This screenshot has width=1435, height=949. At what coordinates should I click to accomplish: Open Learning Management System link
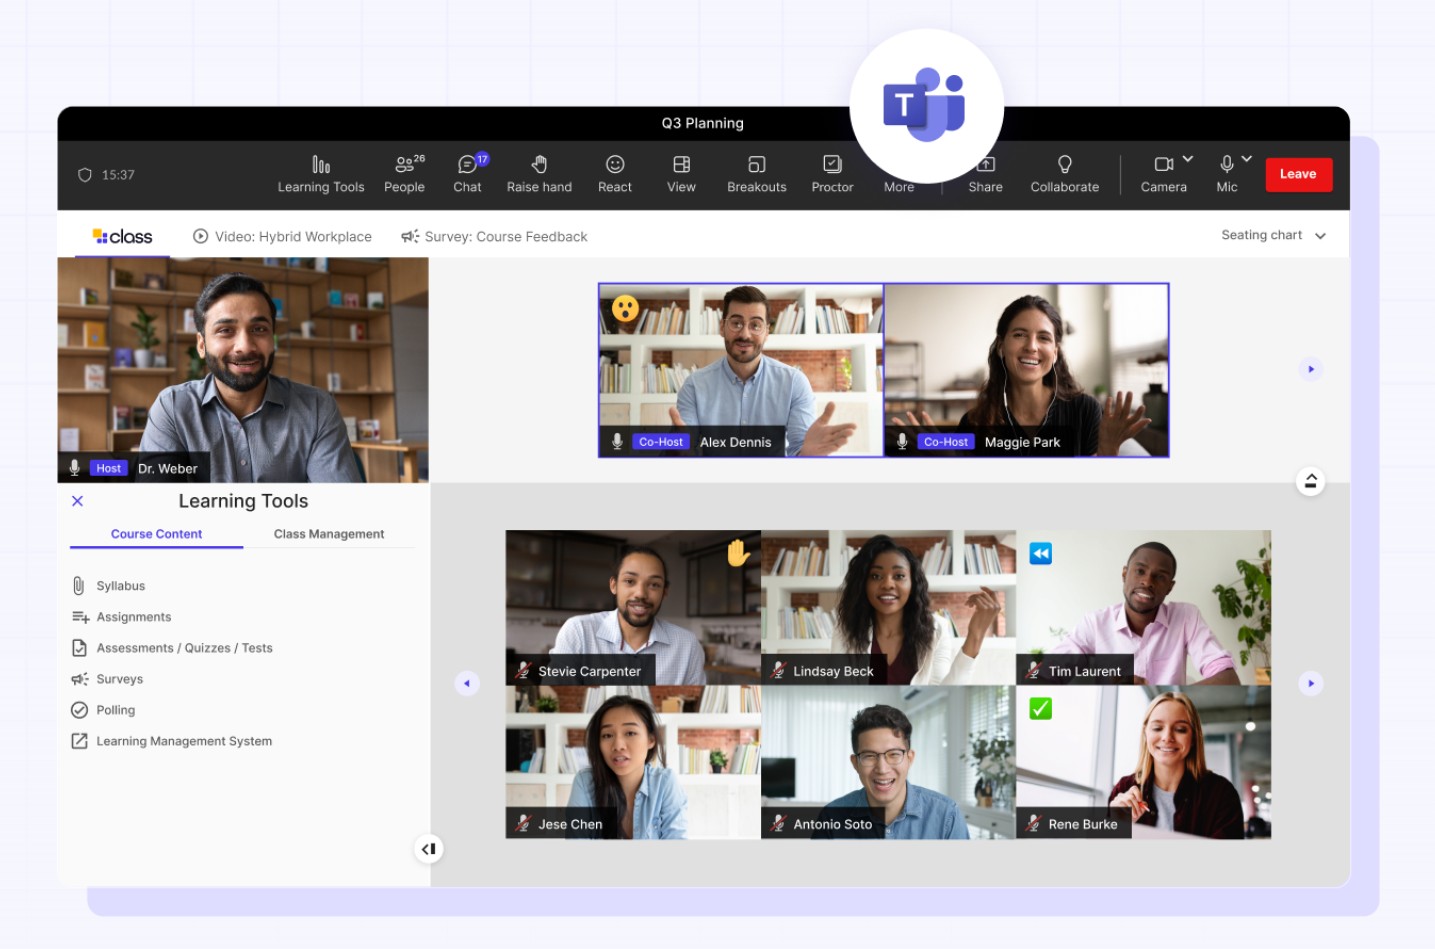171,741
